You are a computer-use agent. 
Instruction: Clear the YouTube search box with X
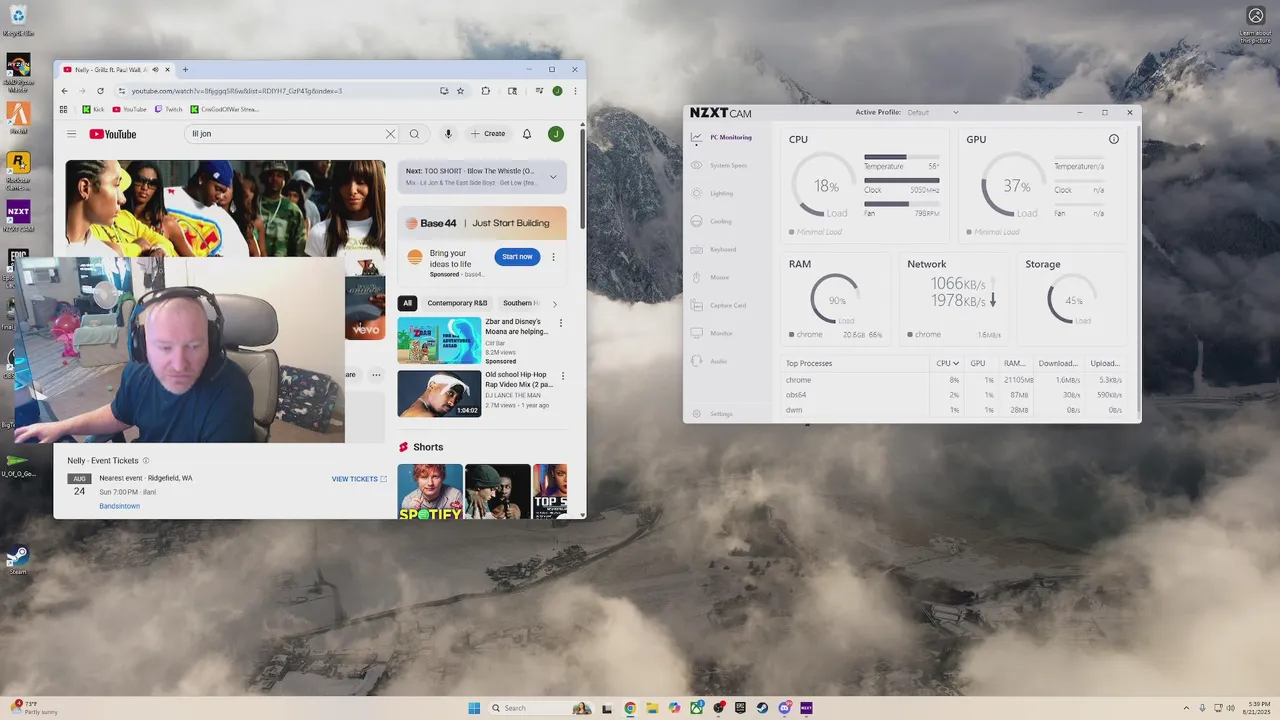coord(391,134)
